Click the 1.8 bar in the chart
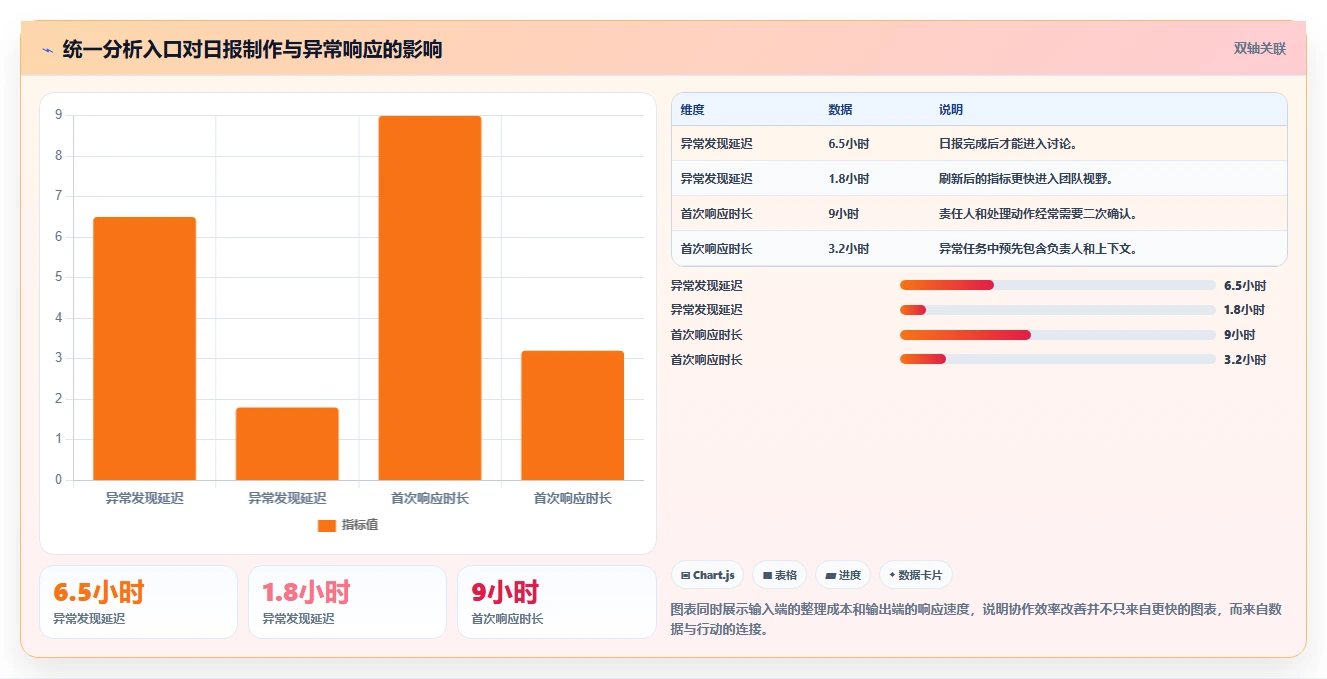The height and width of the screenshot is (679, 1327). tap(287, 443)
